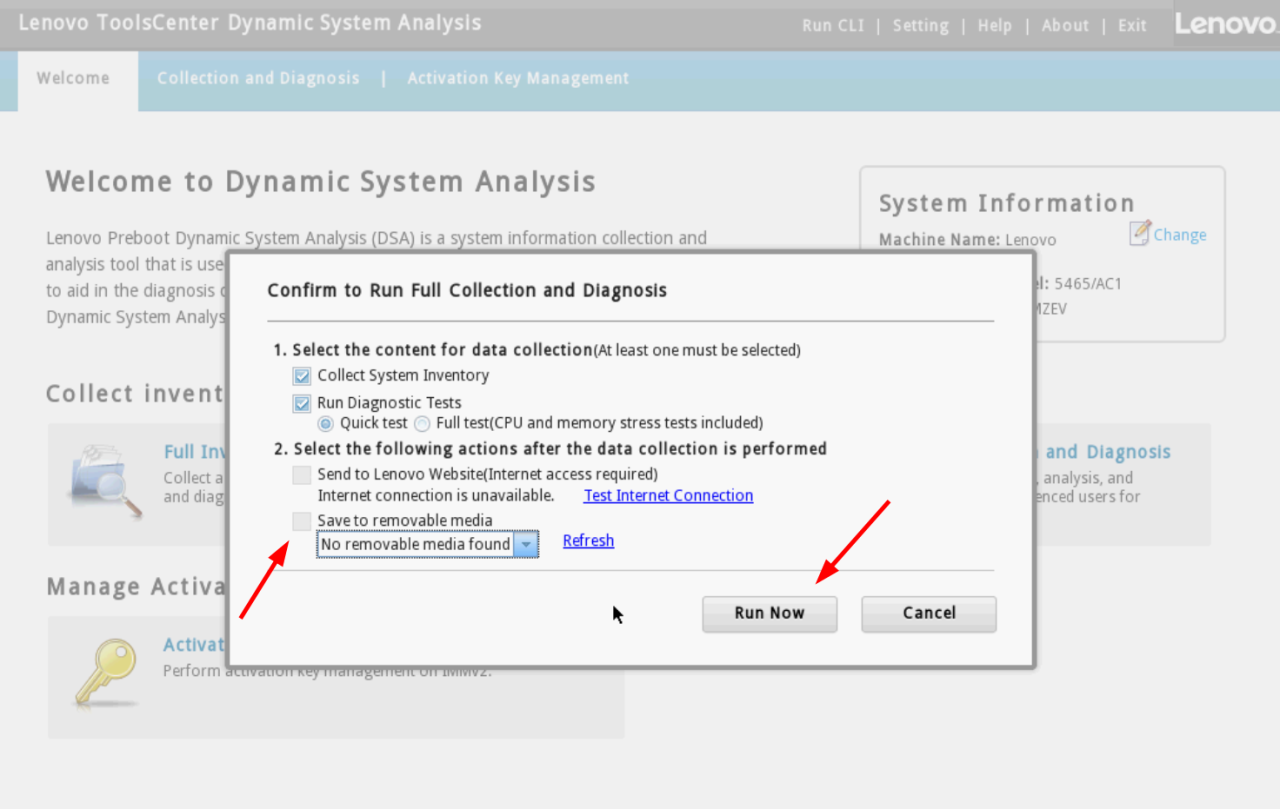Check Send to Lenovo Website option
This screenshot has height=809, width=1280.
point(302,475)
